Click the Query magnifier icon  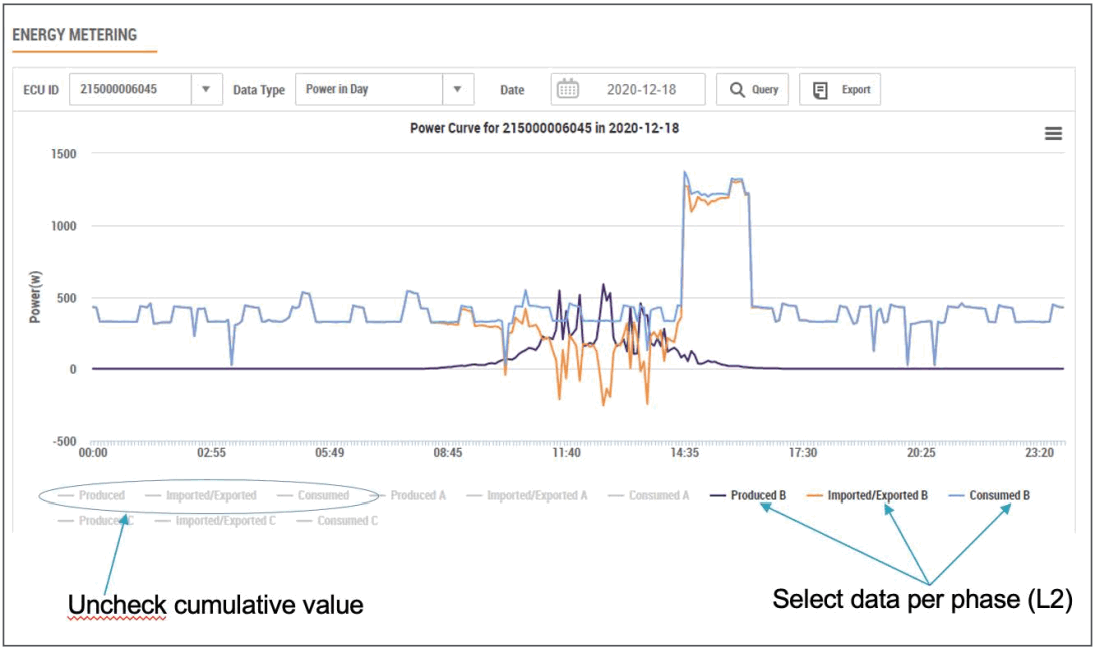point(737,90)
